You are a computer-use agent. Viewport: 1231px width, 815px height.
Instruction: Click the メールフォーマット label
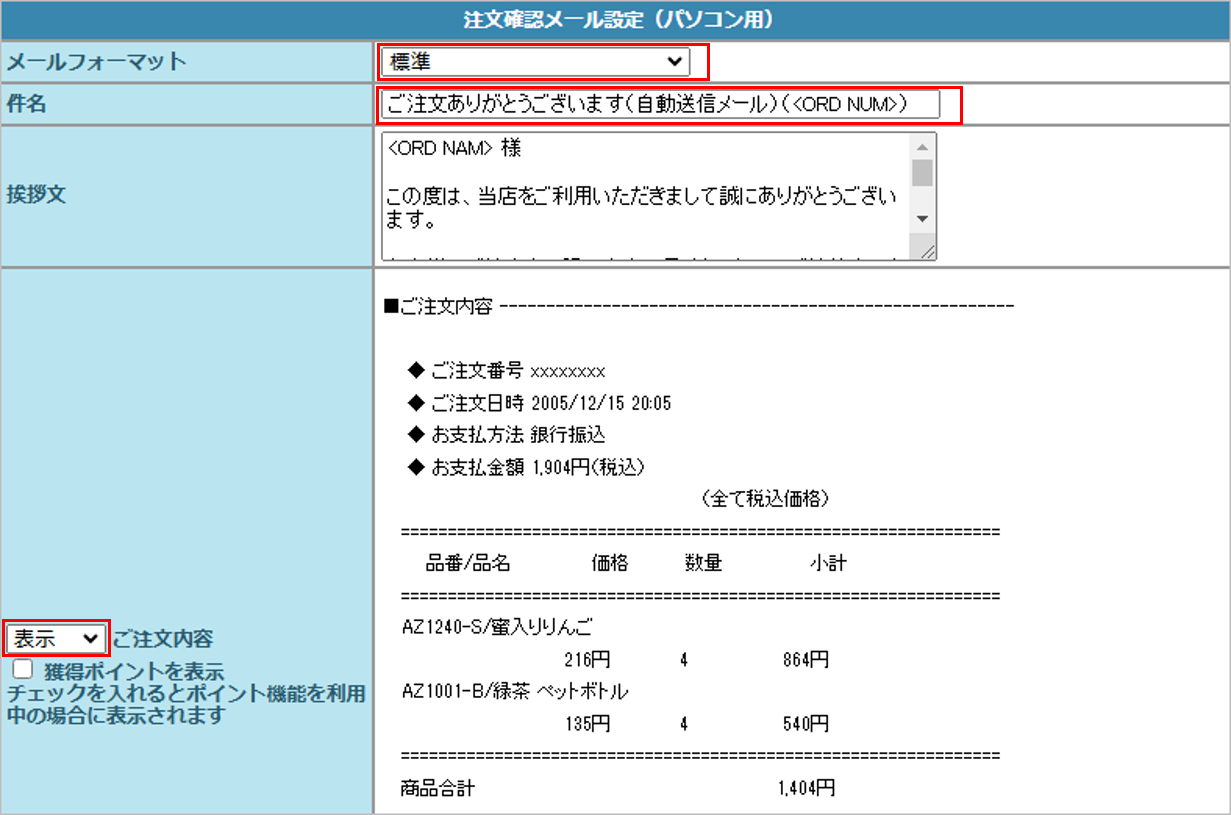[97, 62]
